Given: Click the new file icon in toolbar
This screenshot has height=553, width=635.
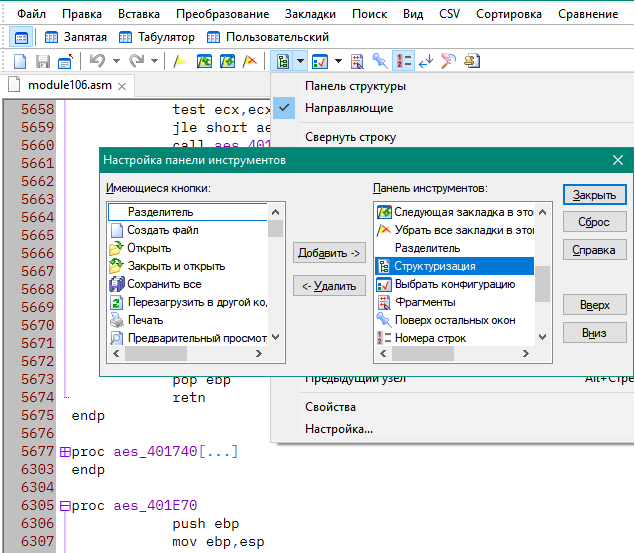Looking at the screenshot, I should (20, 61).
